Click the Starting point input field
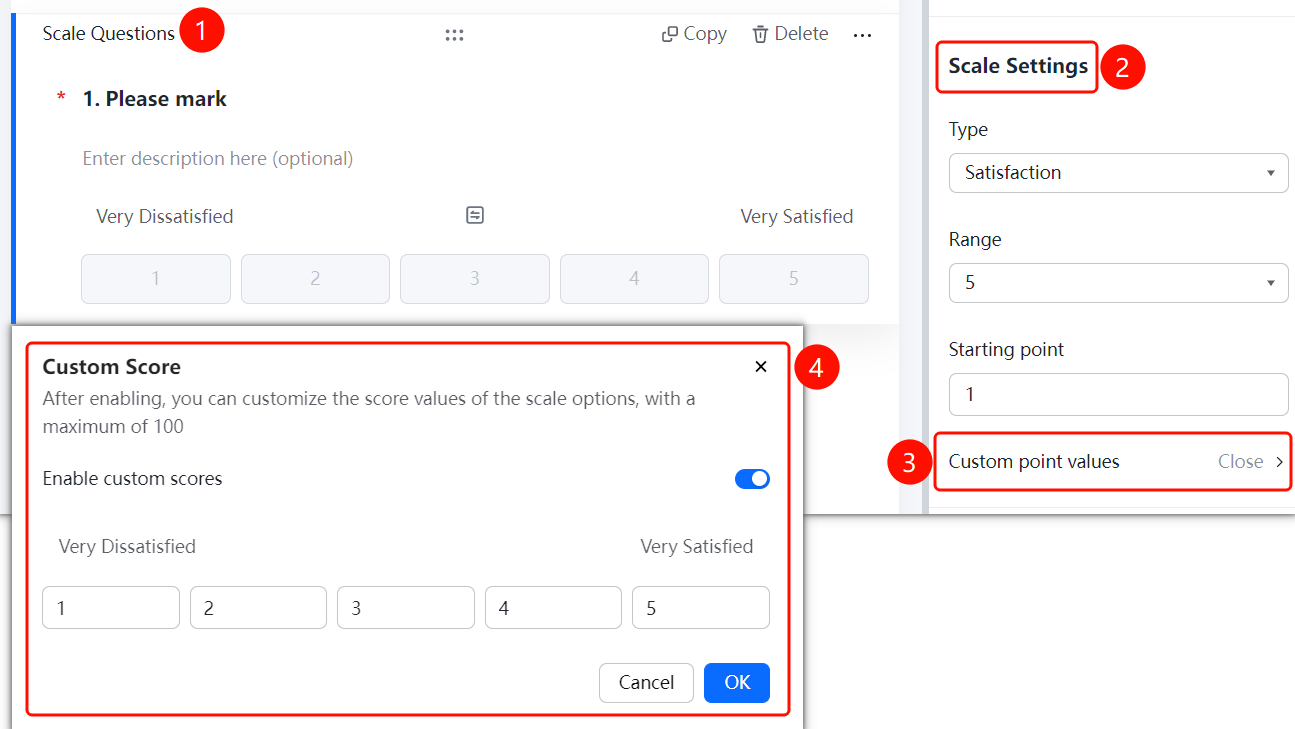This screenshot has height=729, width=1295. [1118, 394]
